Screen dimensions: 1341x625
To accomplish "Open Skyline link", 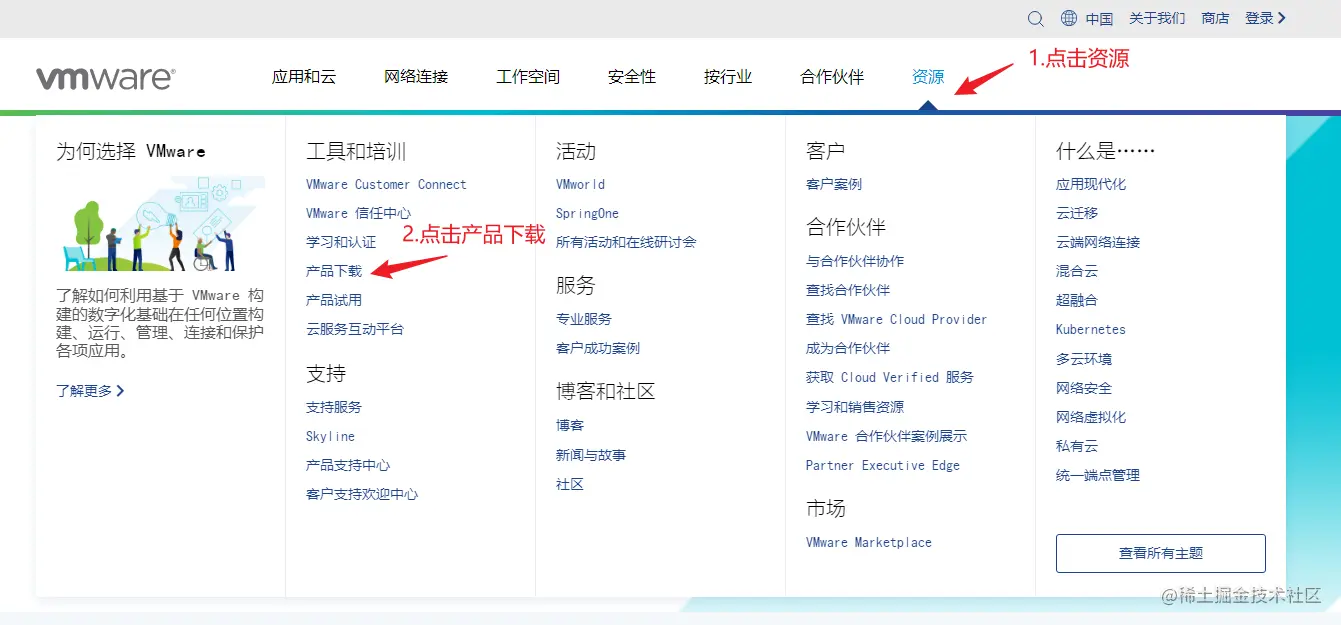I will point(330,436).
